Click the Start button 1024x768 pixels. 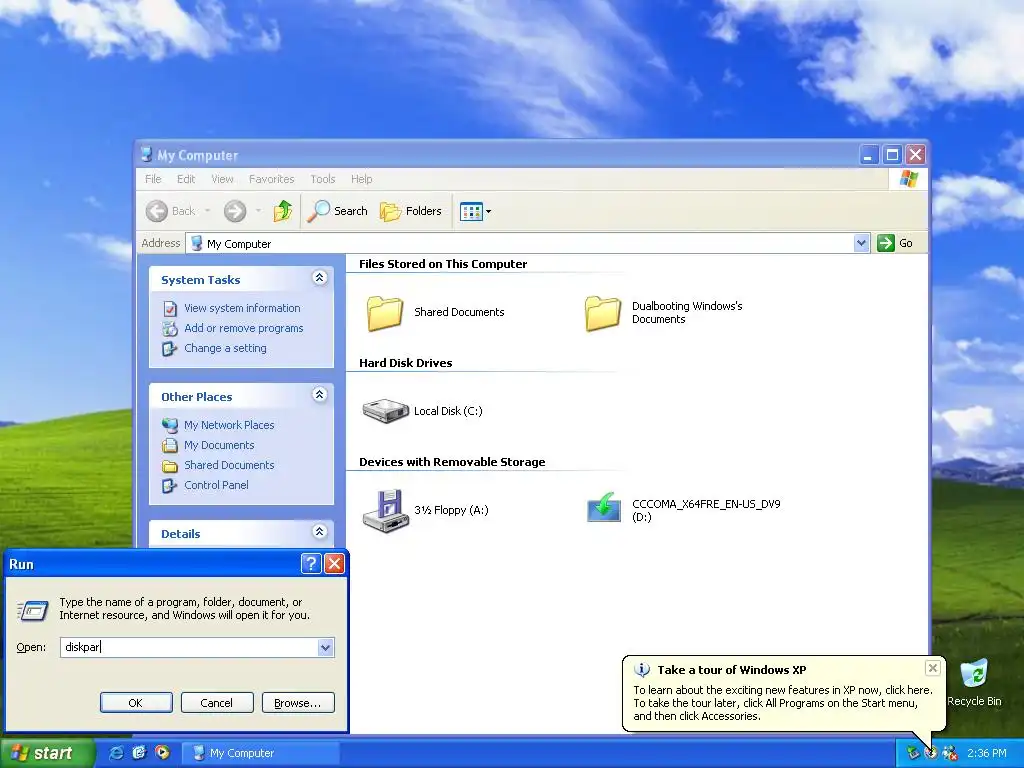[47, 753]
